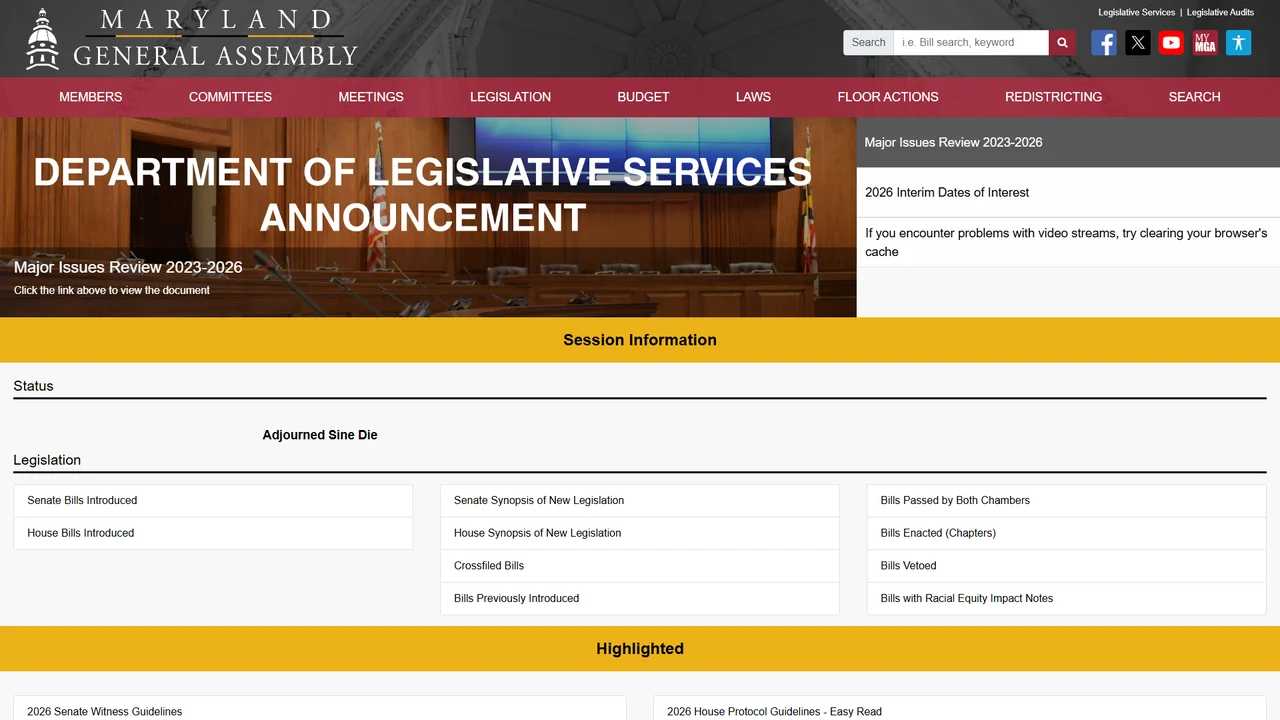The height and width of the screenshot is (720, 1280).
Task: Open Bills Previously Introduced
Action: click(640, 598)
